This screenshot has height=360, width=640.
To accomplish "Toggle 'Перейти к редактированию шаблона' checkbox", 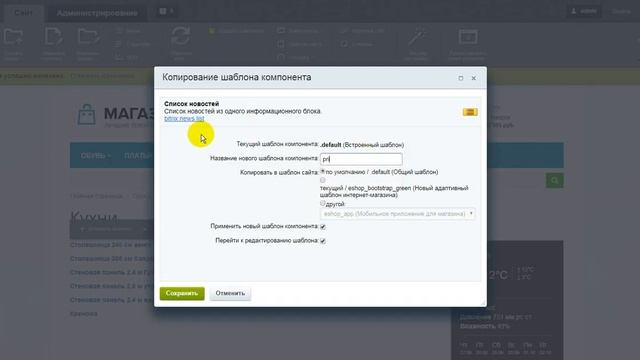I will [323, 241].
